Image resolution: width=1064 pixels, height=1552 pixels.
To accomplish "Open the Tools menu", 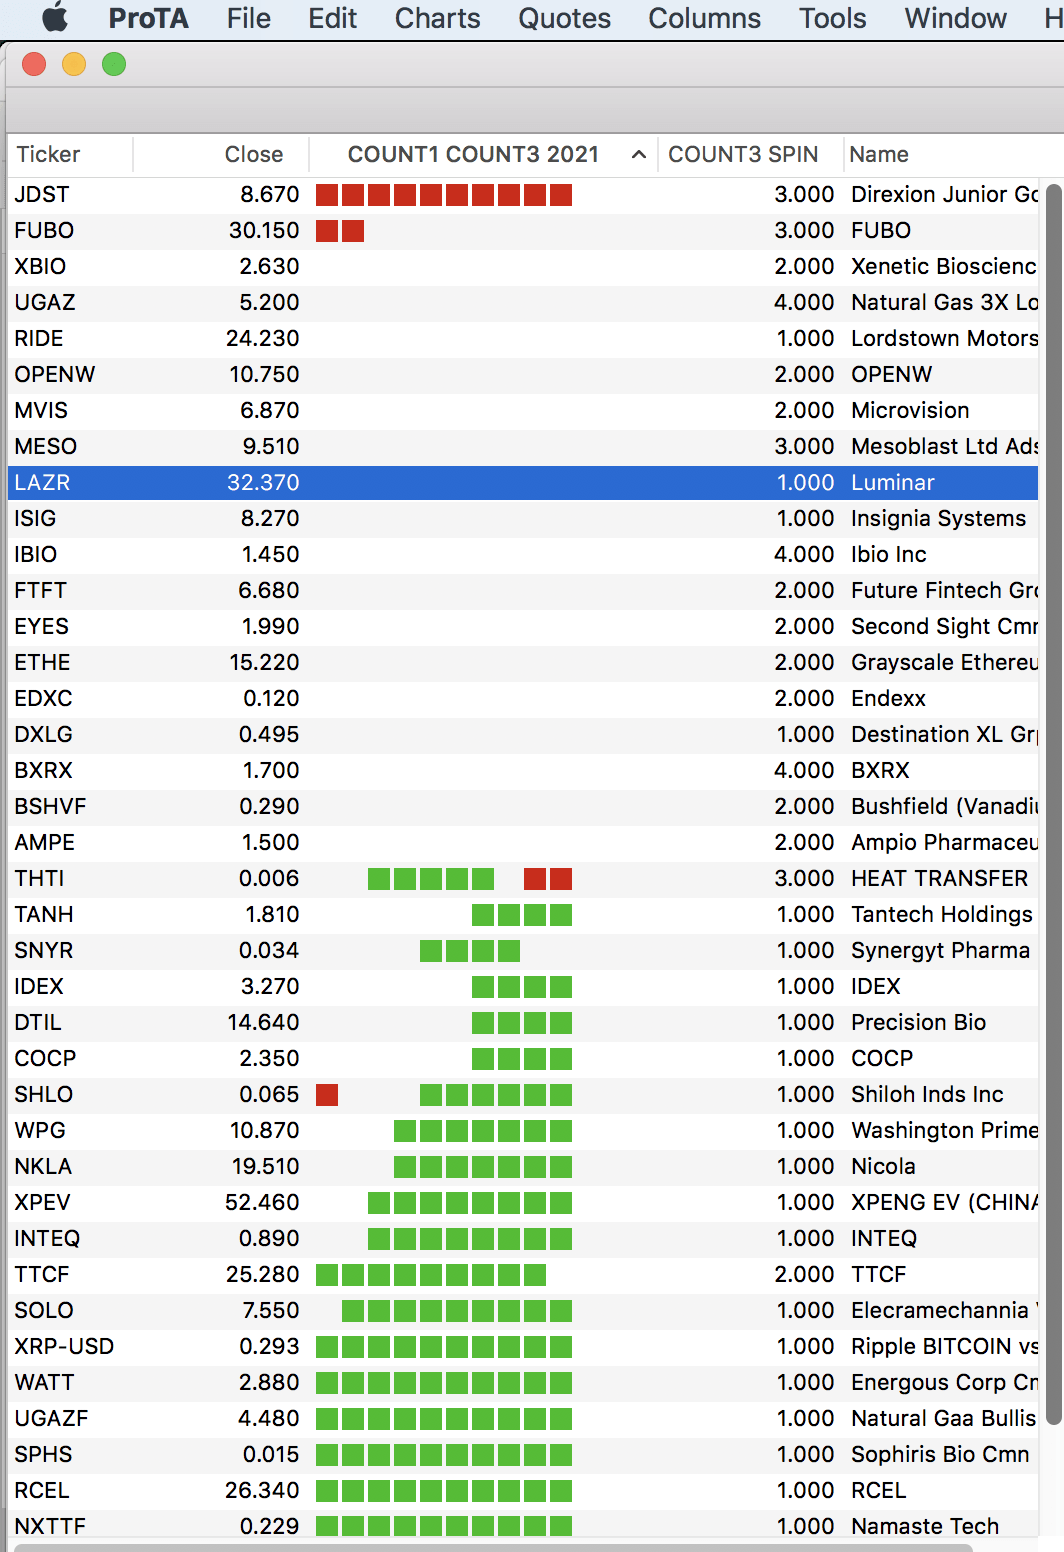I will pos(832,18).
